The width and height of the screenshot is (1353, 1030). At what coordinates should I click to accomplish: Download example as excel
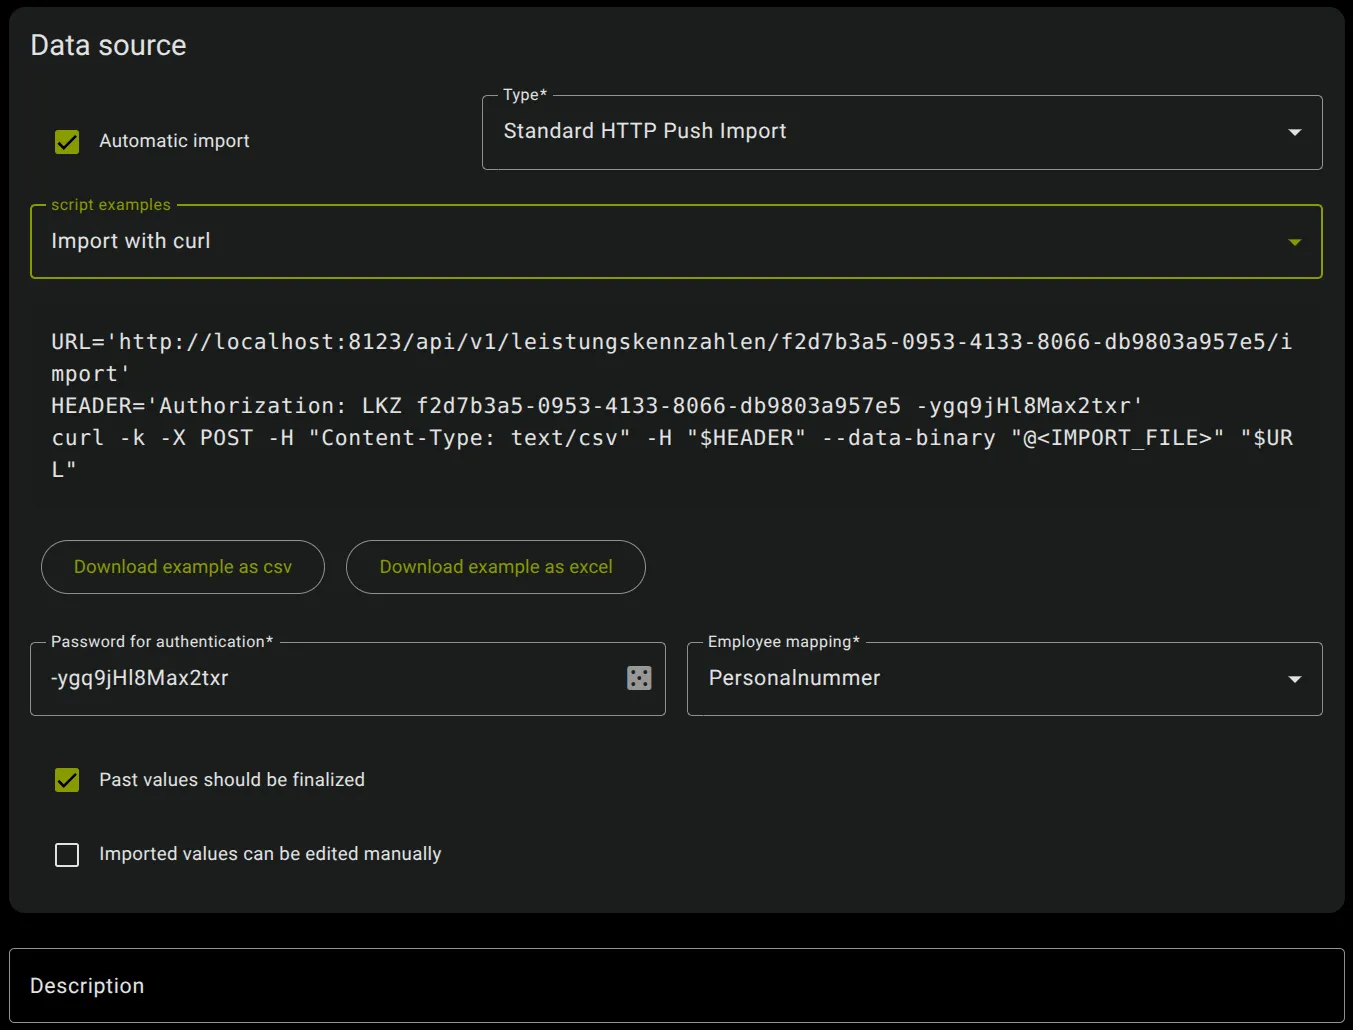pyautogui.click(x=495, y=567)
